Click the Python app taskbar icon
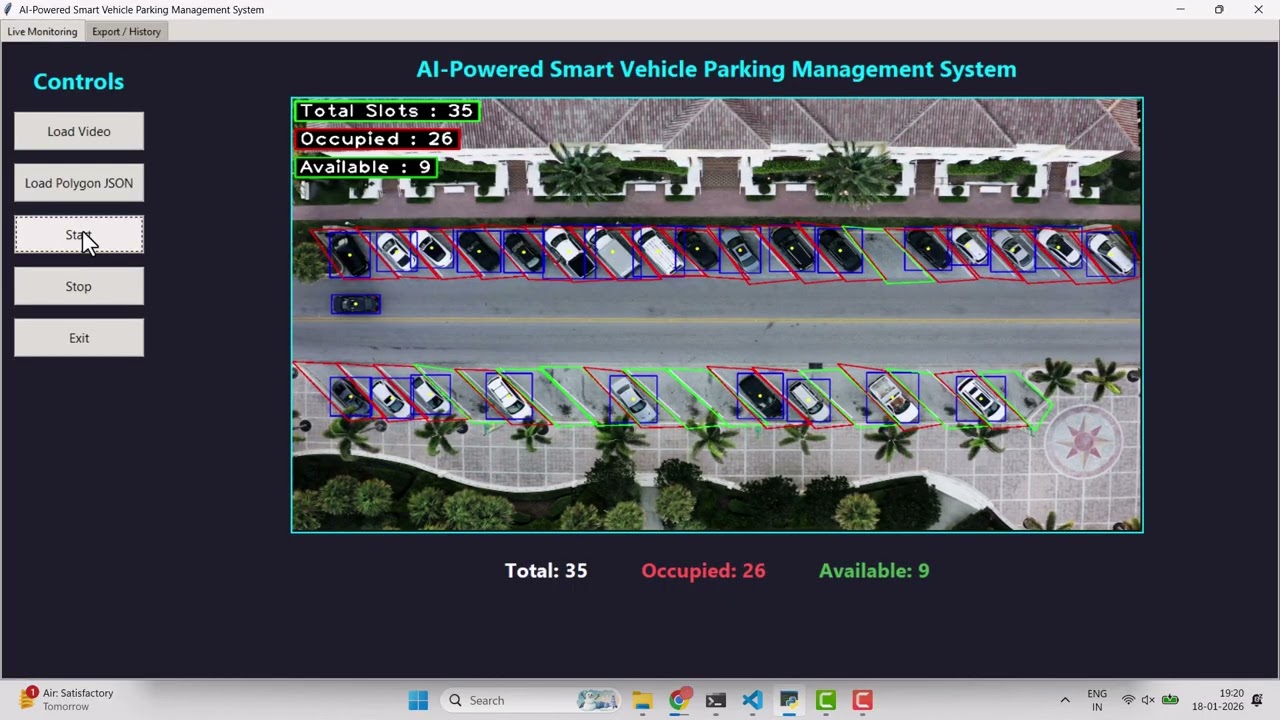 click(789, 700)
